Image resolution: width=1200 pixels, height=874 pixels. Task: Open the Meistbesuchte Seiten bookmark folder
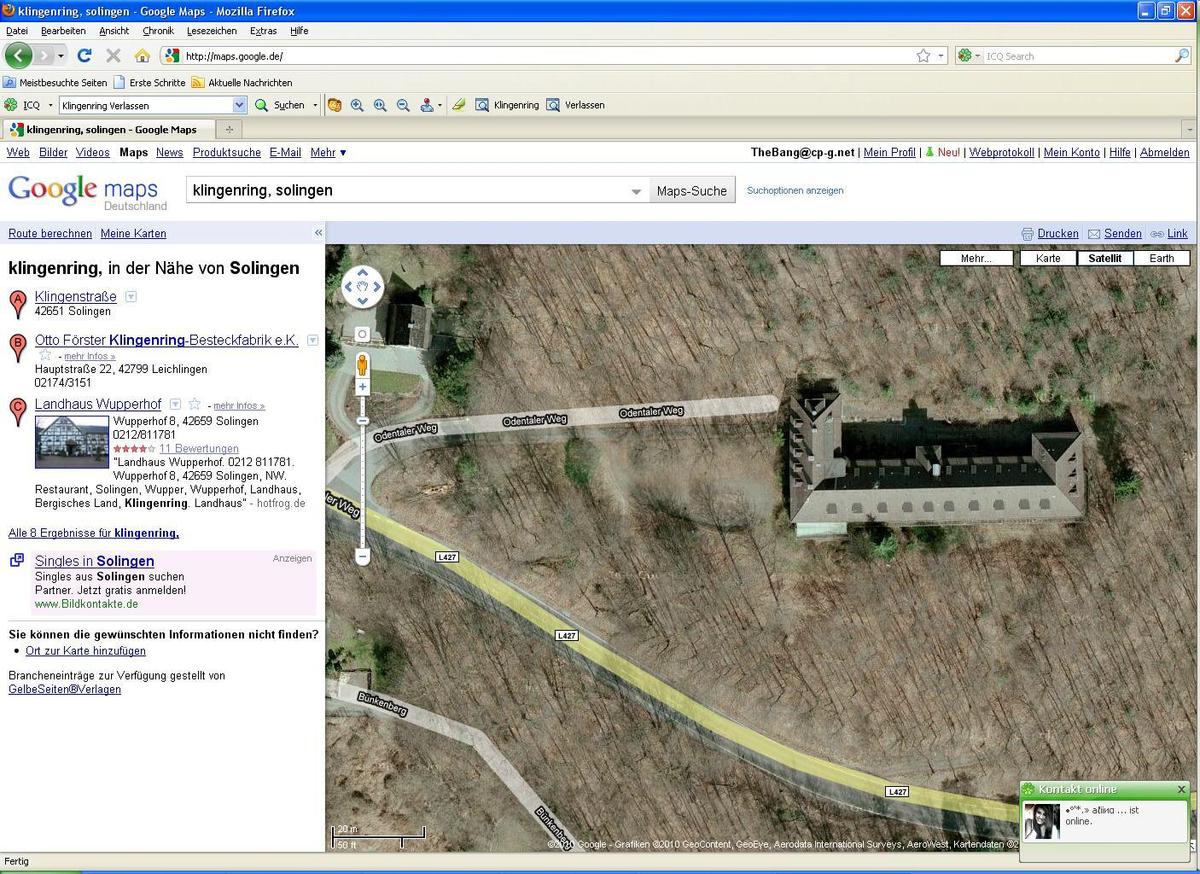(x=55, y=83)
